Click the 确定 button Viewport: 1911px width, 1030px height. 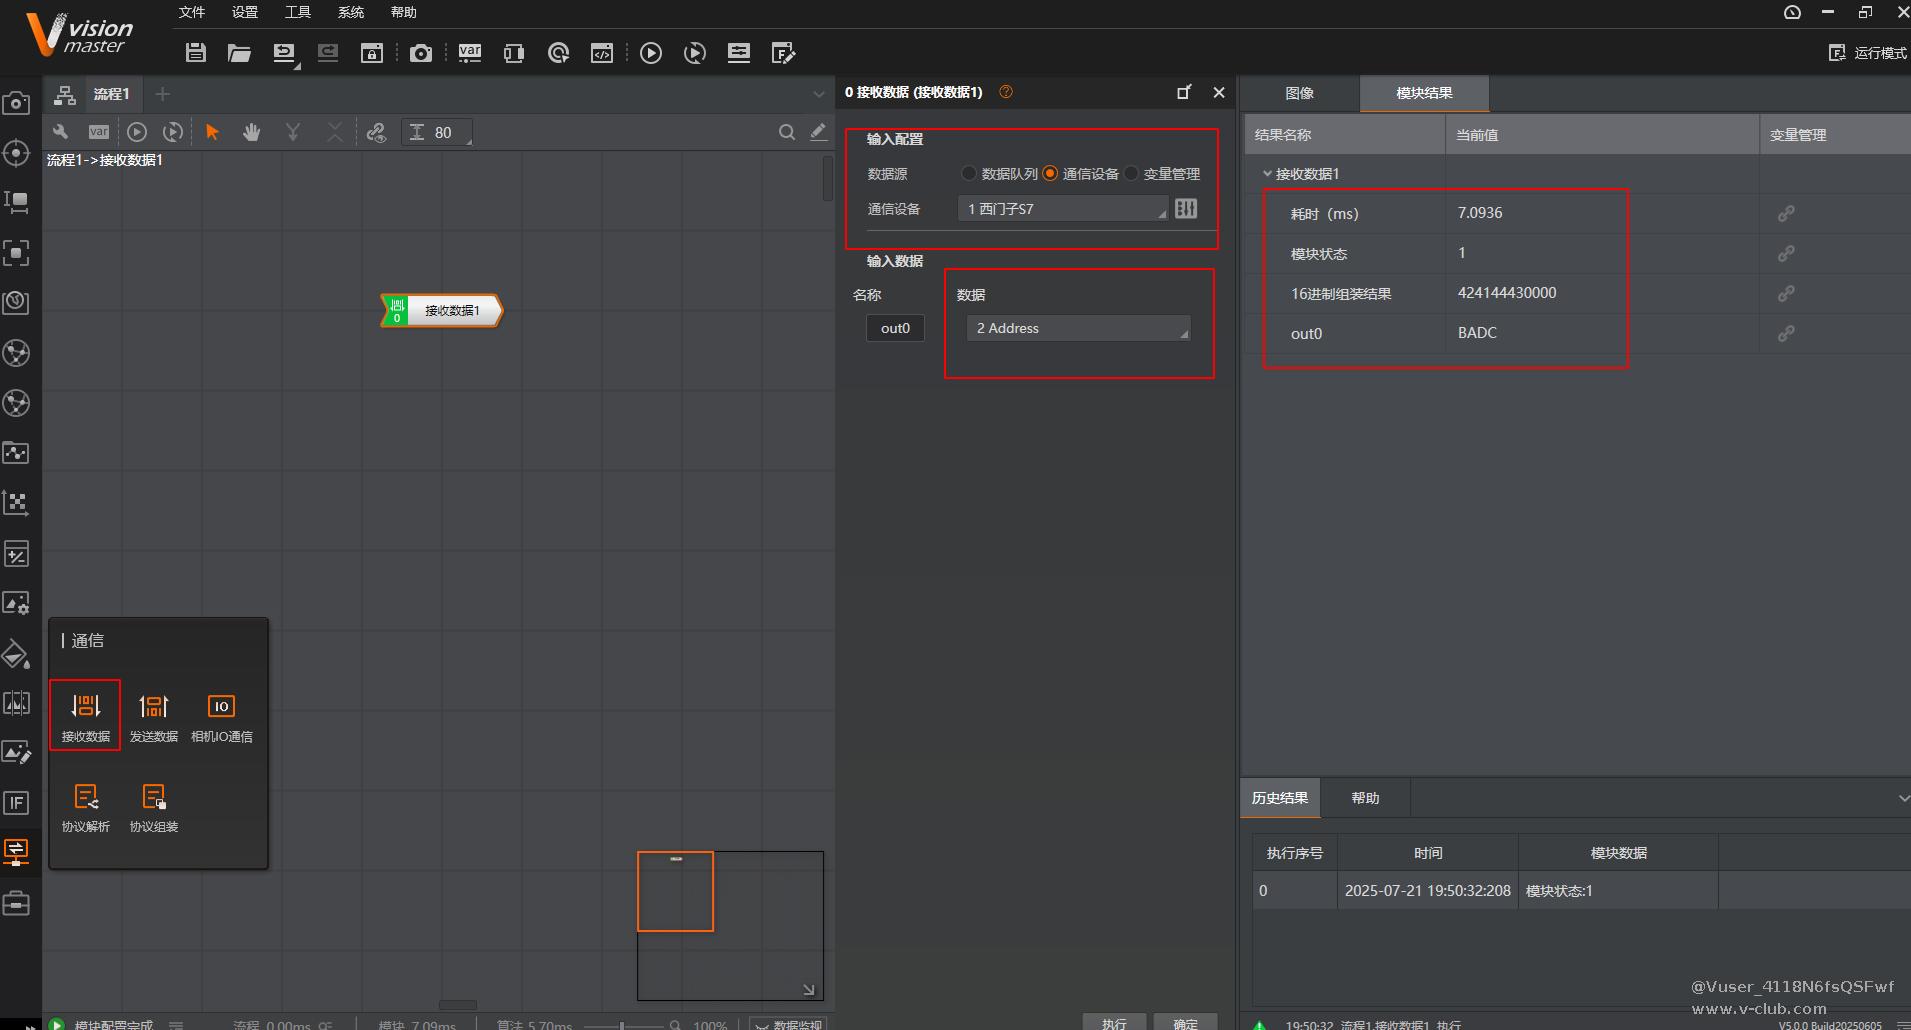[1185, 1022]
